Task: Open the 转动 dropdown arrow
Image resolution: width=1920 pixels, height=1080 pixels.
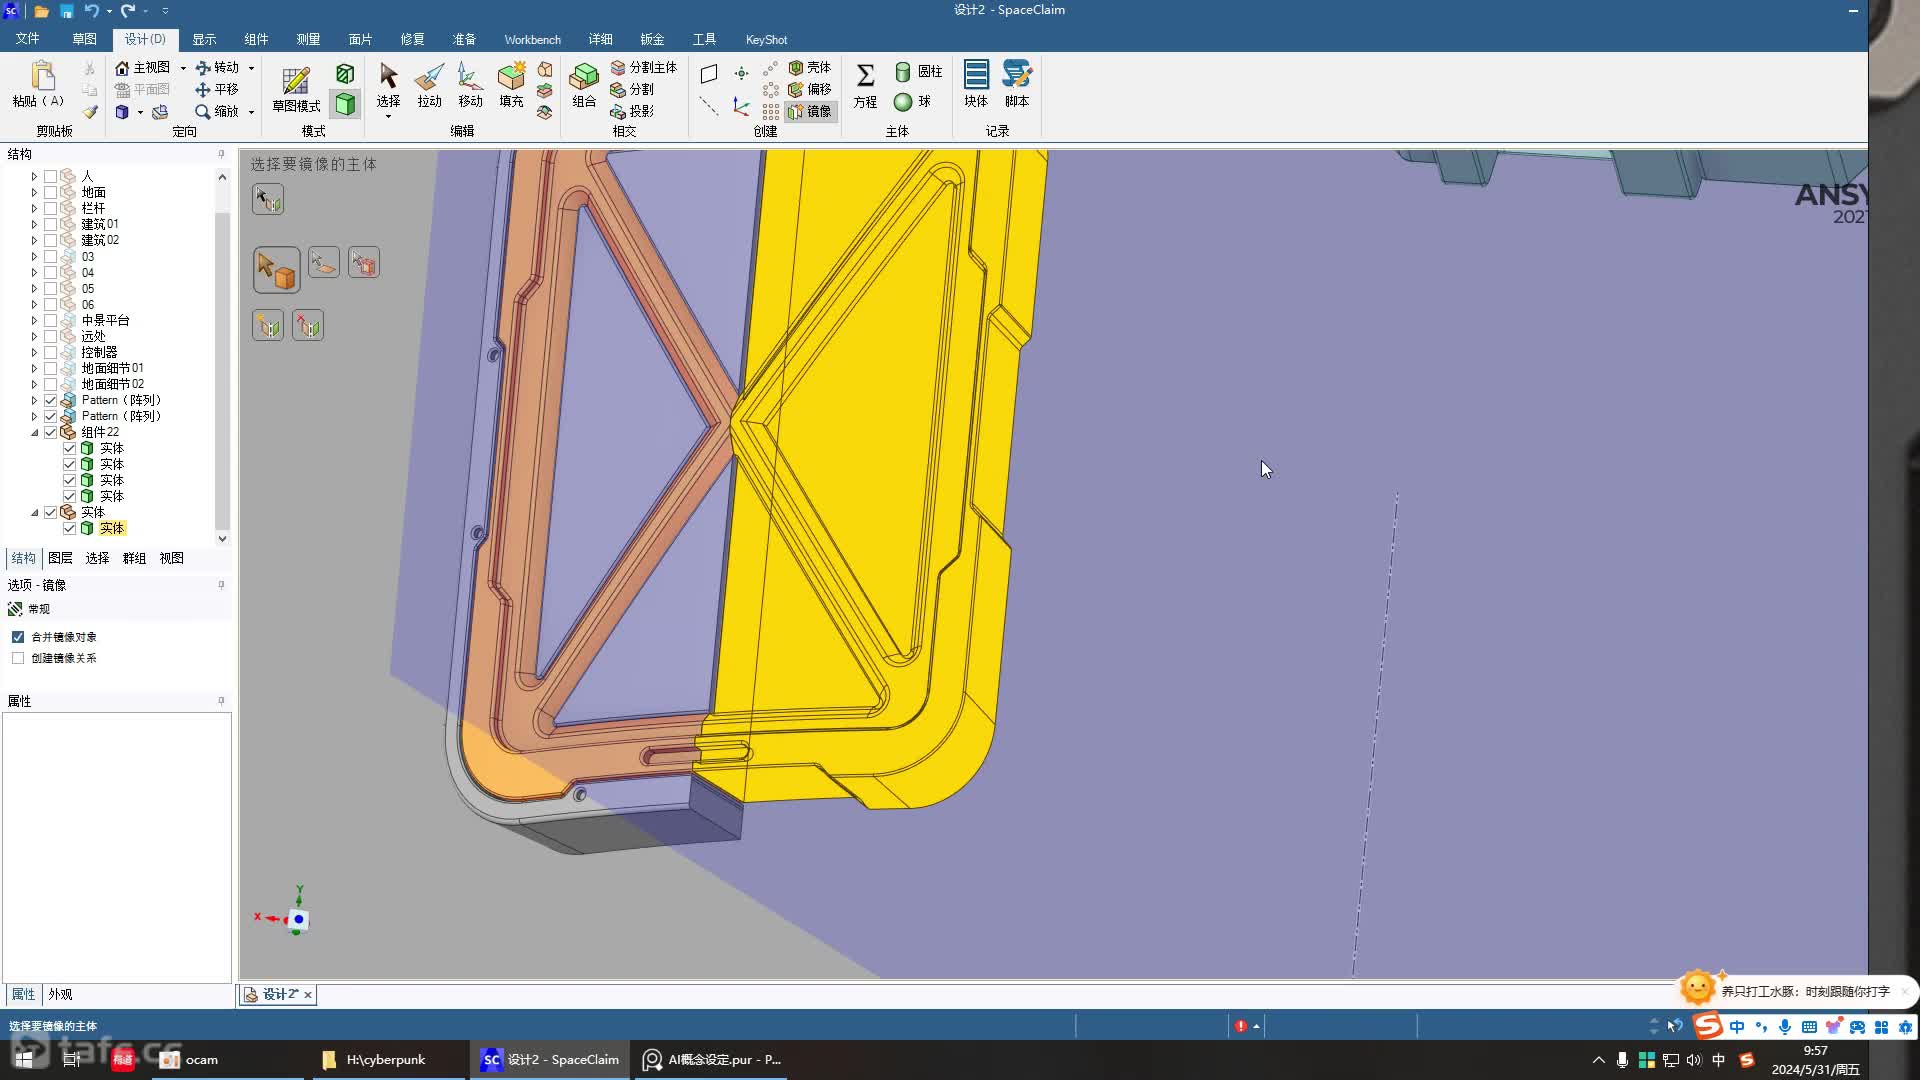Action: (251, 68)
